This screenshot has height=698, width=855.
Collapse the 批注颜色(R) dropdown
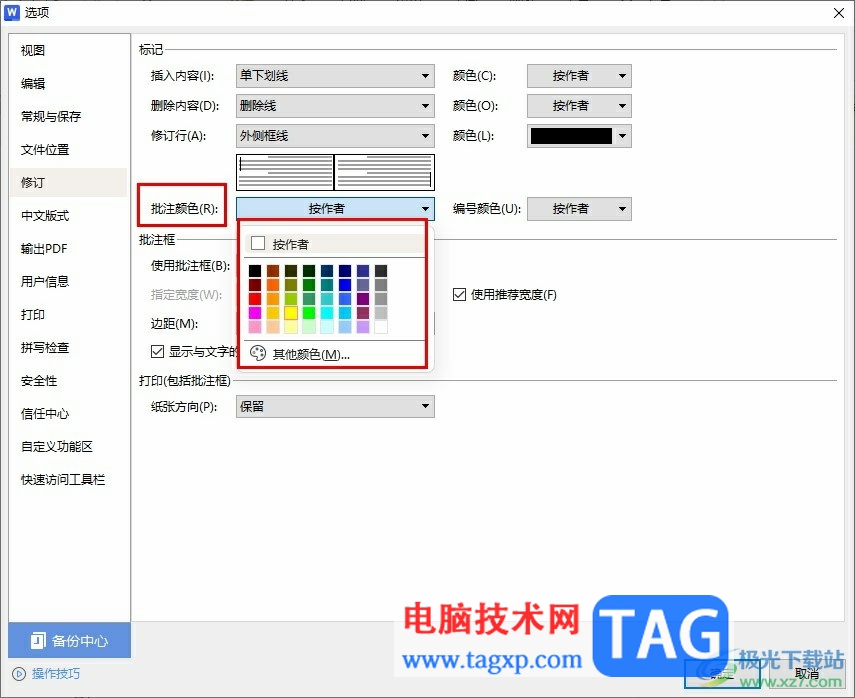coord(335,208)
